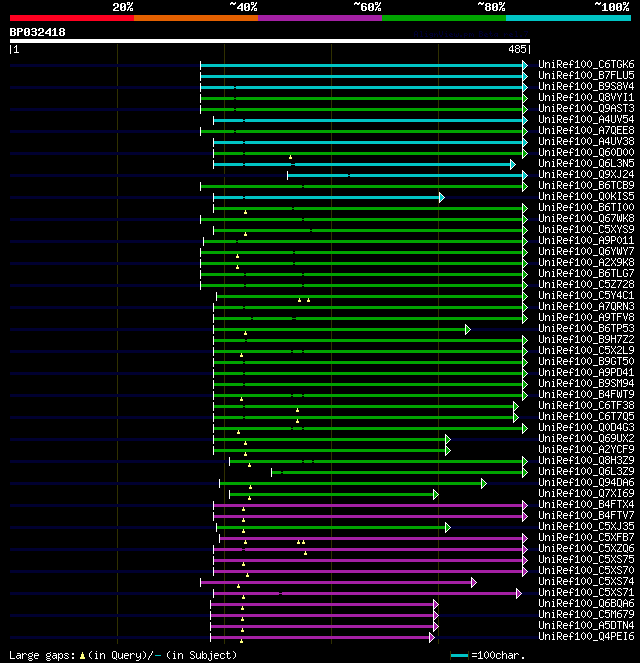Select the UniRef100_Q8H3Z9 label

point(586,460)
